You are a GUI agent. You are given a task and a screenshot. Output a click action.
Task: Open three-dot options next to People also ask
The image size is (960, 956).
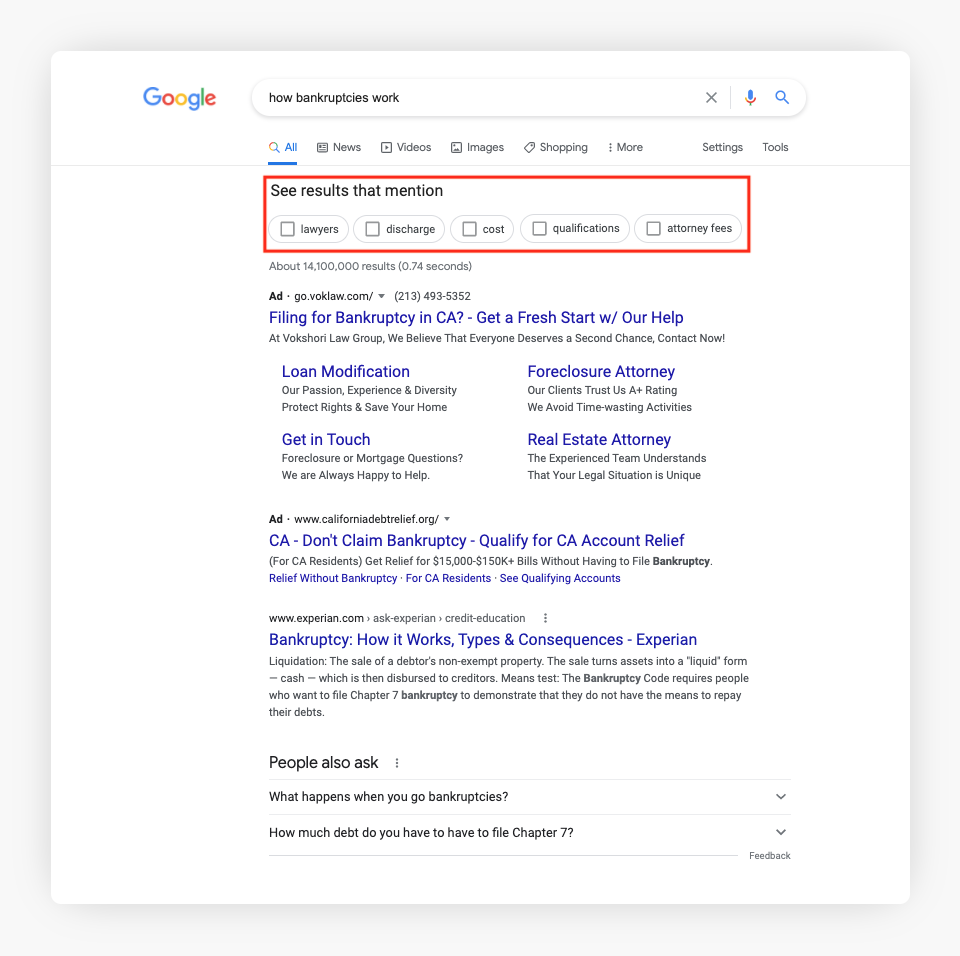tap(397, 763)
